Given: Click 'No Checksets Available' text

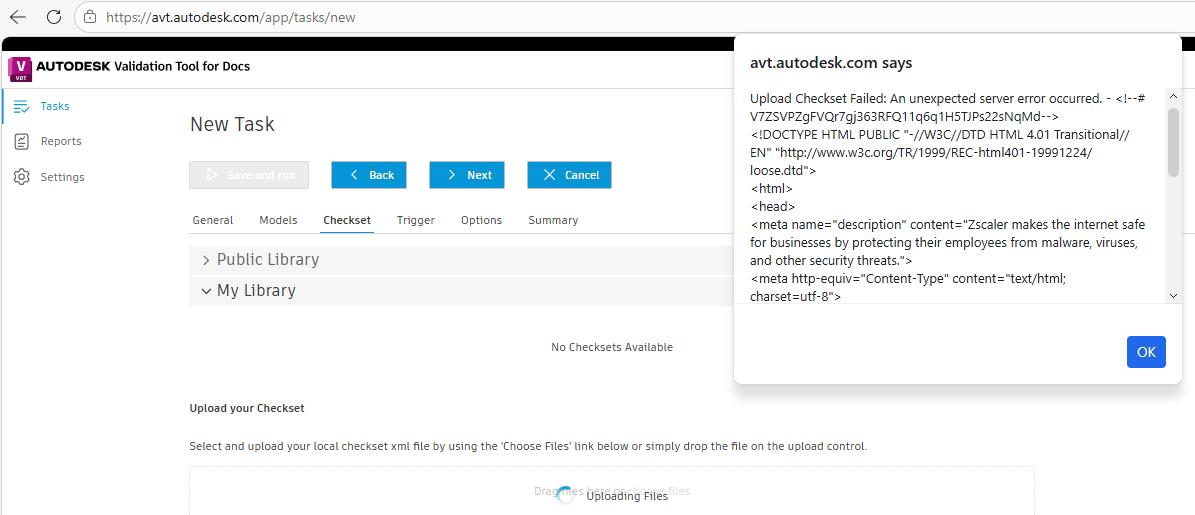Looking at the screenshot, I should coord(612,347).
